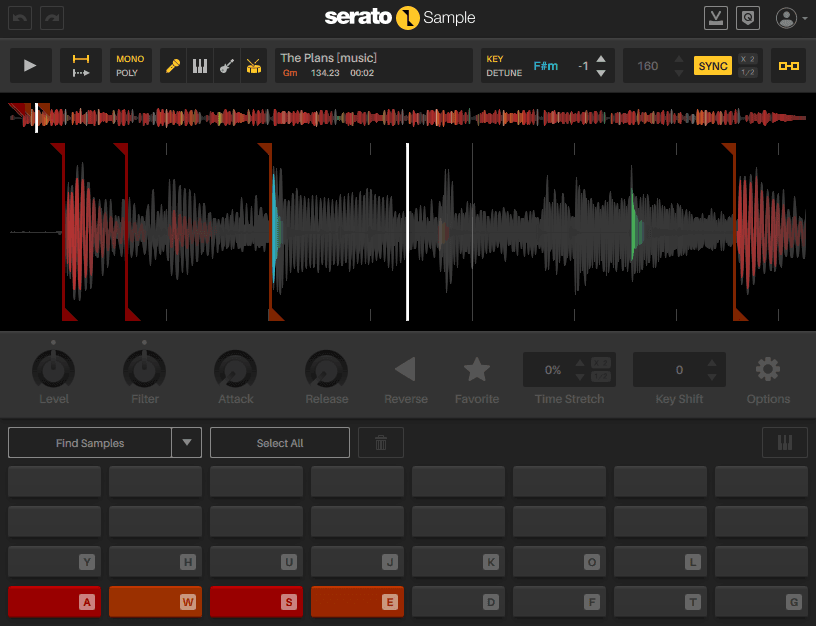This screenshot has height=626, width=816.
Task: Select MONO voice mode
Action: coord(130,59)
